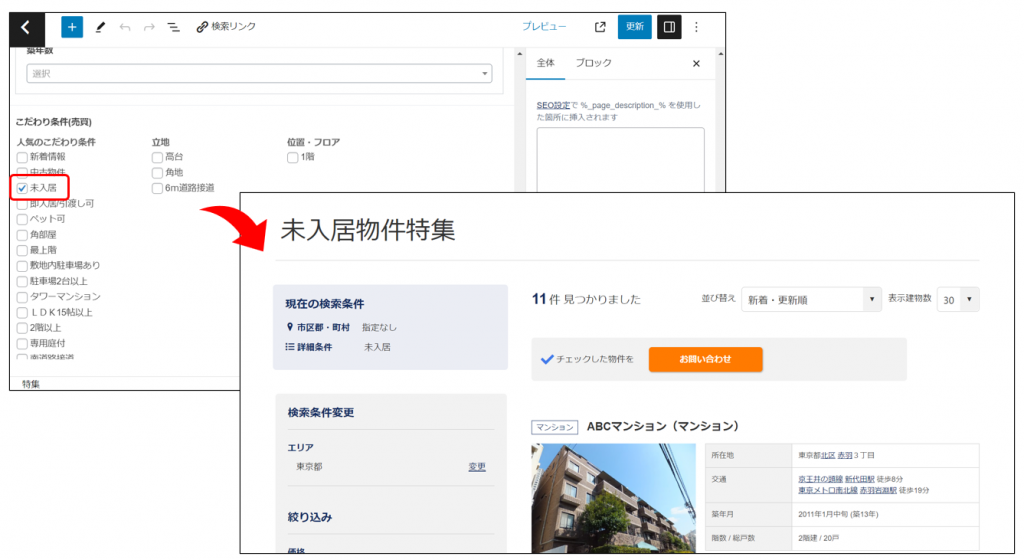Switch to the ブロック tab

click(593, 63)
